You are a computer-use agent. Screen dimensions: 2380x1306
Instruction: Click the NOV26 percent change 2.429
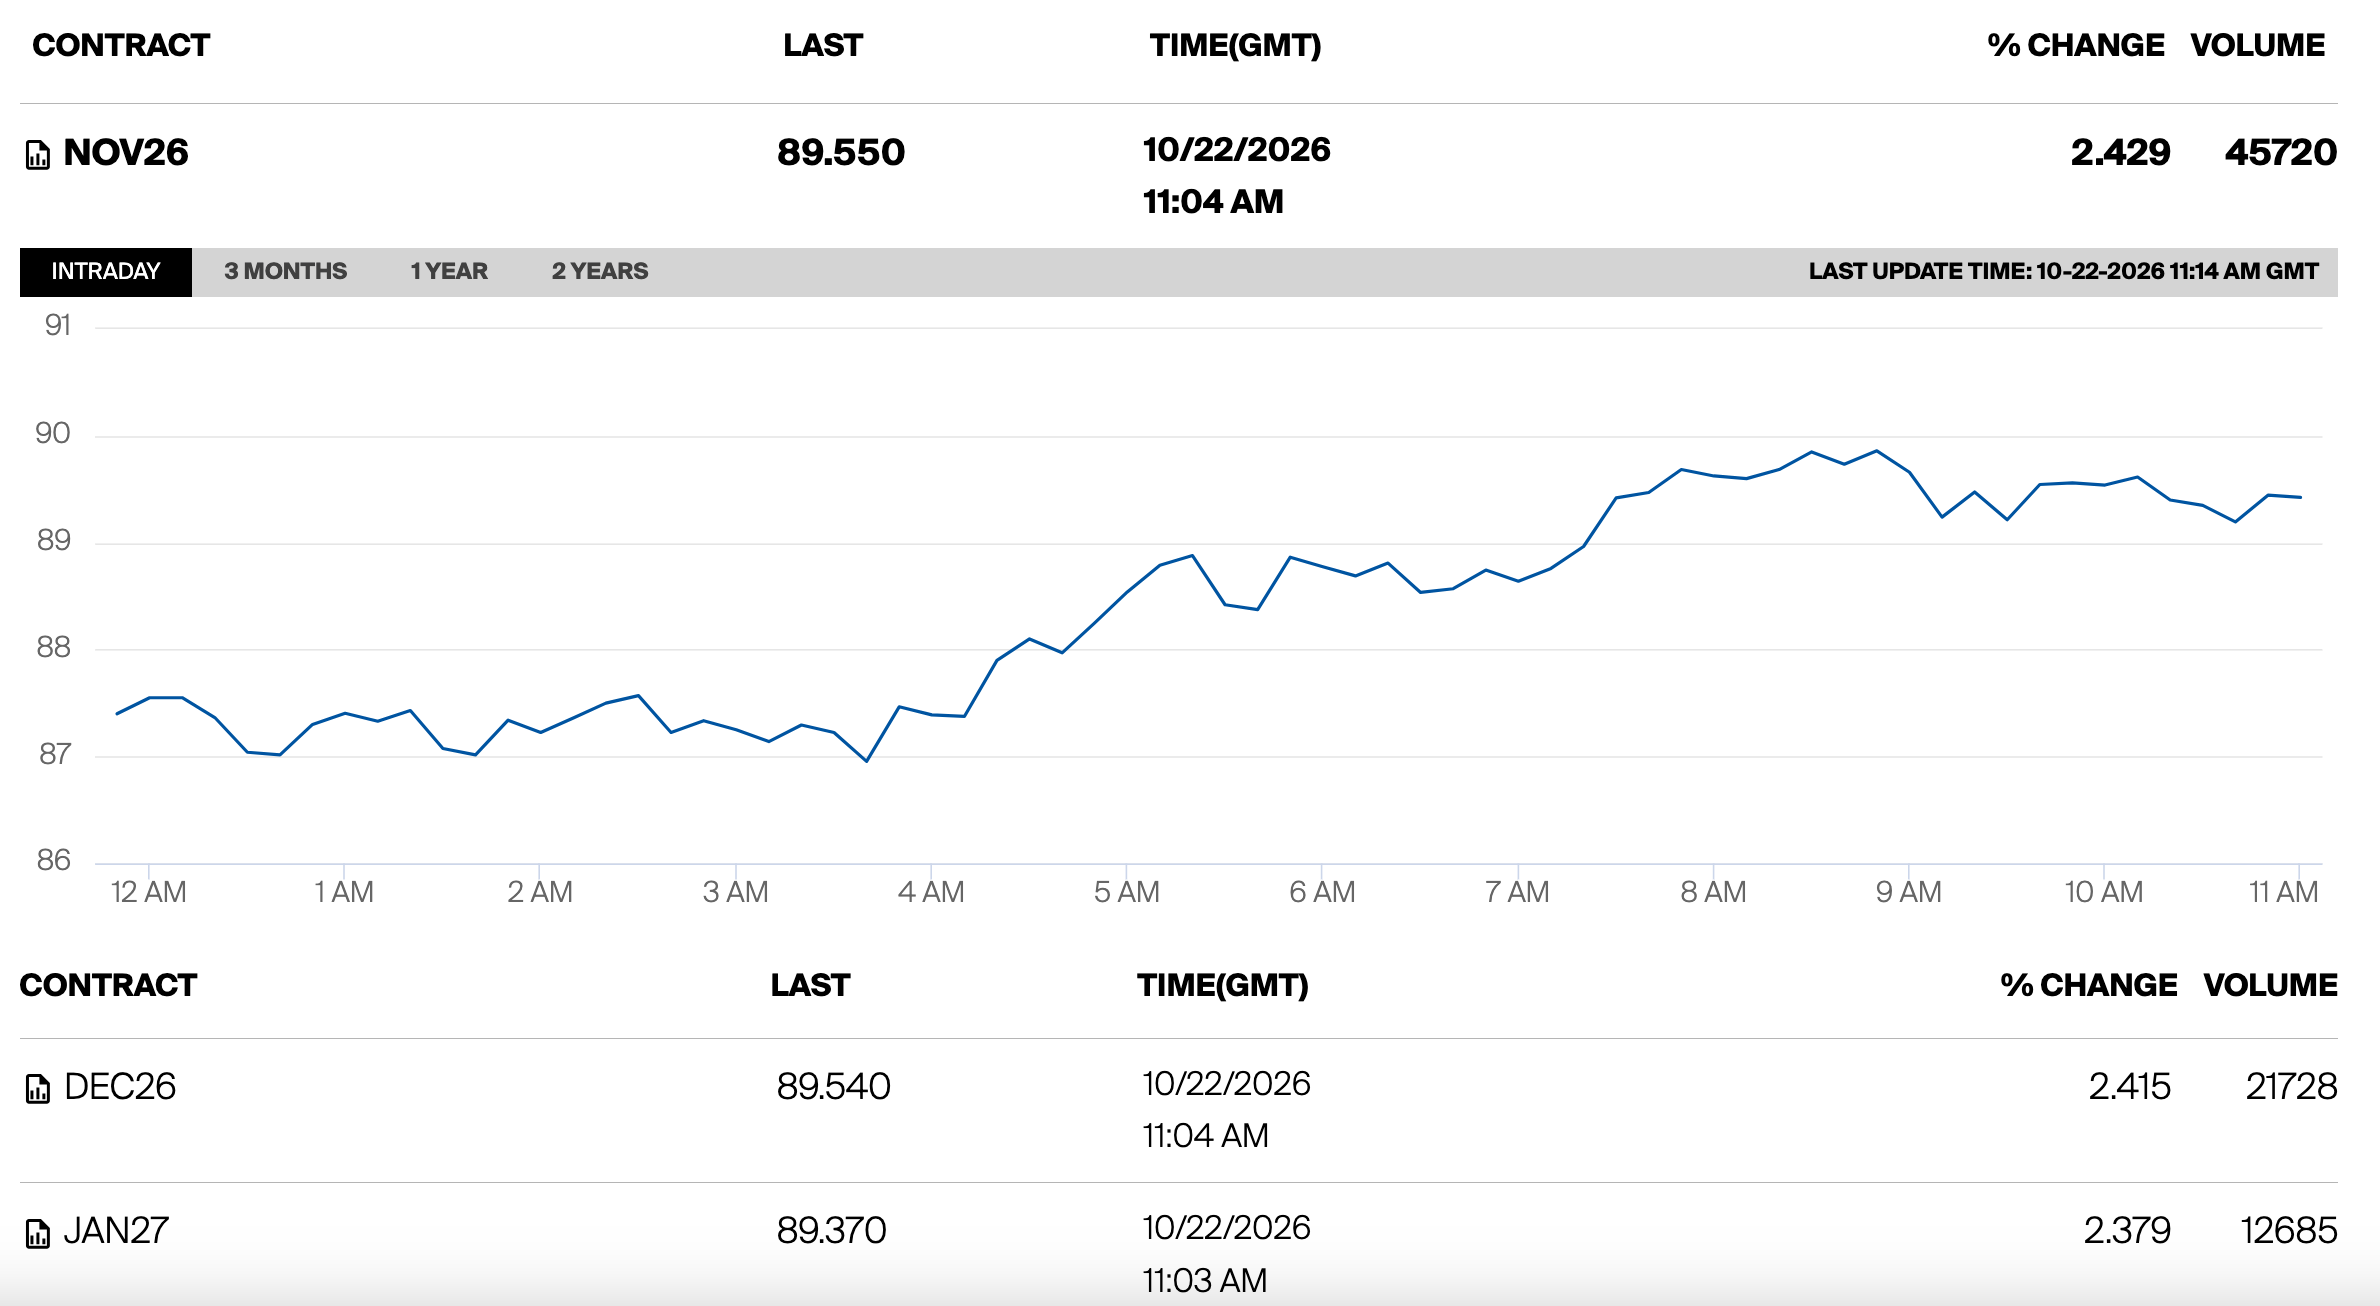pyautogui.click(x=2120, y=152)
